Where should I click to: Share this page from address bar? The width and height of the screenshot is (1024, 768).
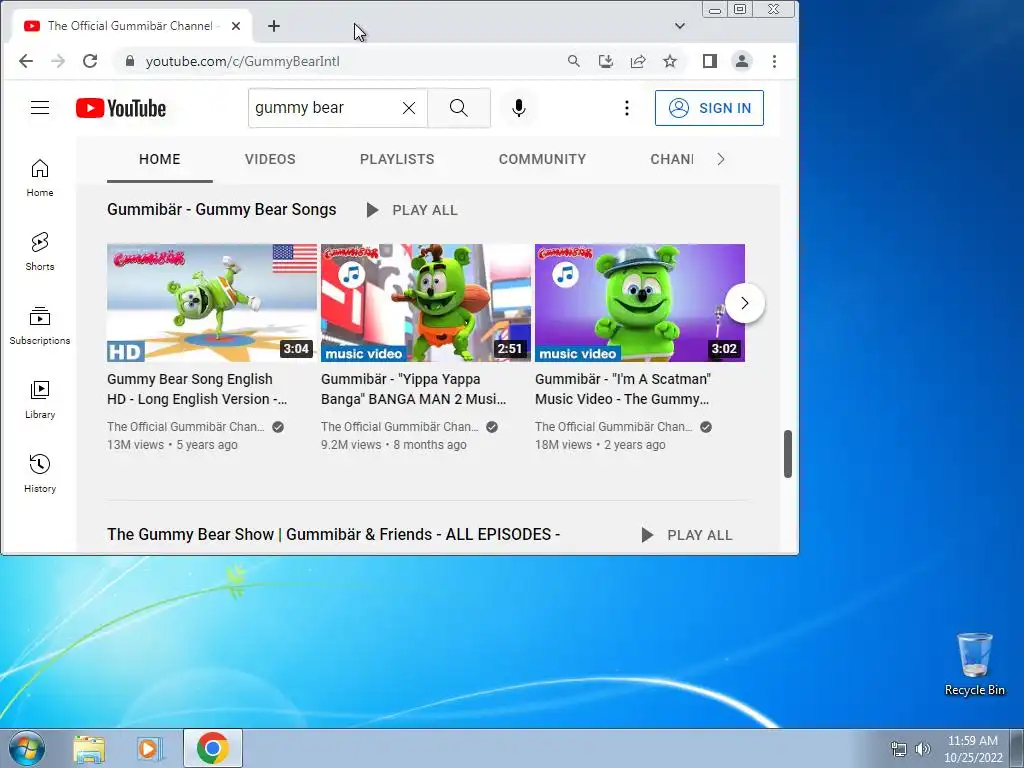[x=638, y=61]
